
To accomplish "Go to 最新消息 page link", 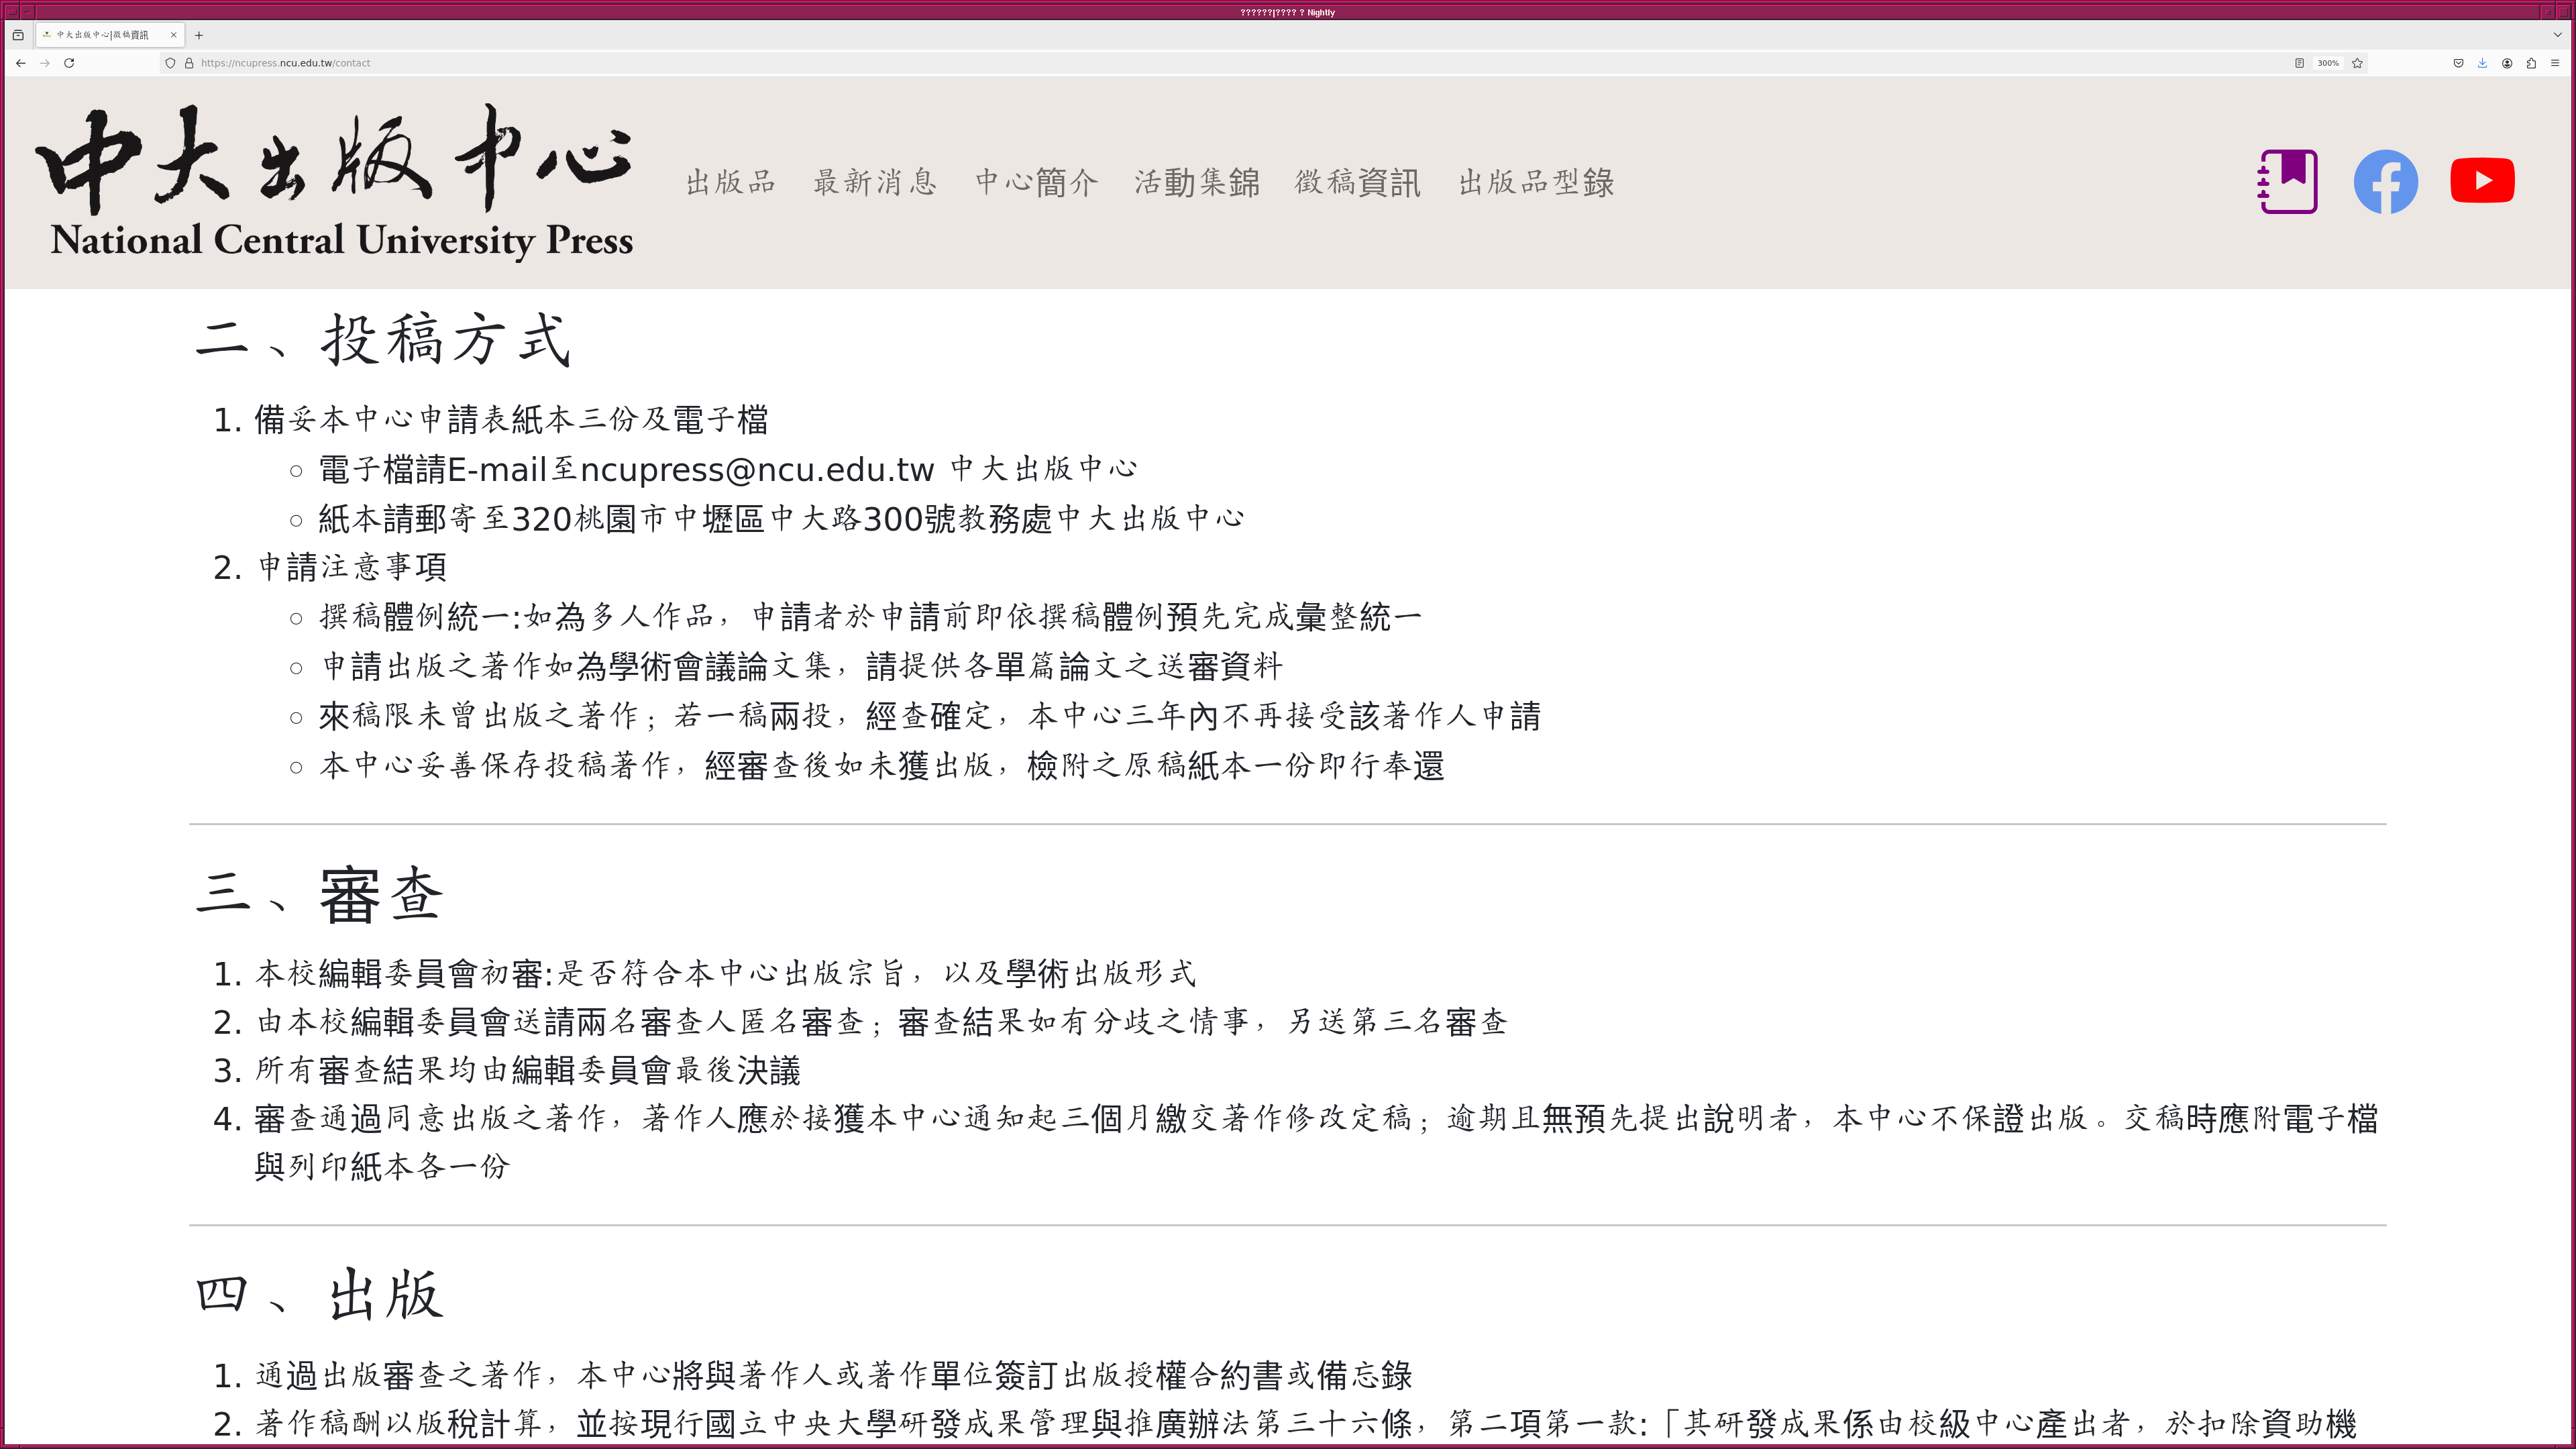I will [x=875, y=182].
